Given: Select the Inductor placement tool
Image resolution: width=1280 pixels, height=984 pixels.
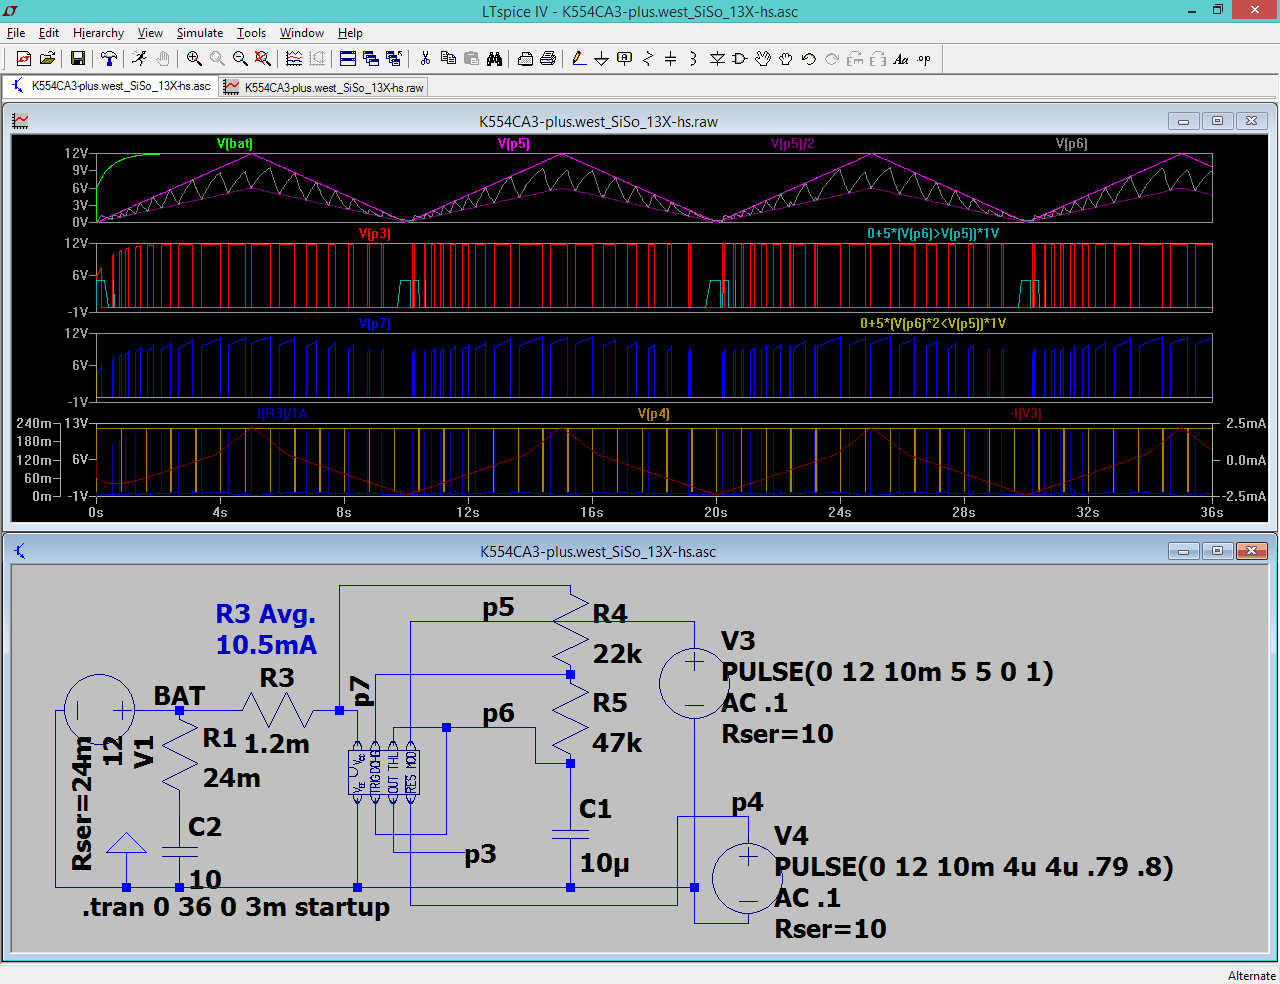Looking at the screenshot, I should click(x=694, y=59).
